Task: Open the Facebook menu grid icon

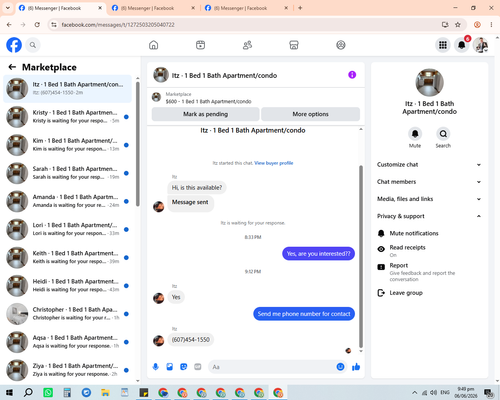Action: (443, 45)
